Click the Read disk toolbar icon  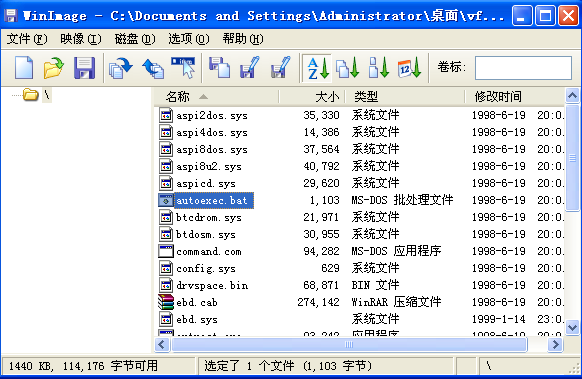pyautogui.click(x=121, y=68)
